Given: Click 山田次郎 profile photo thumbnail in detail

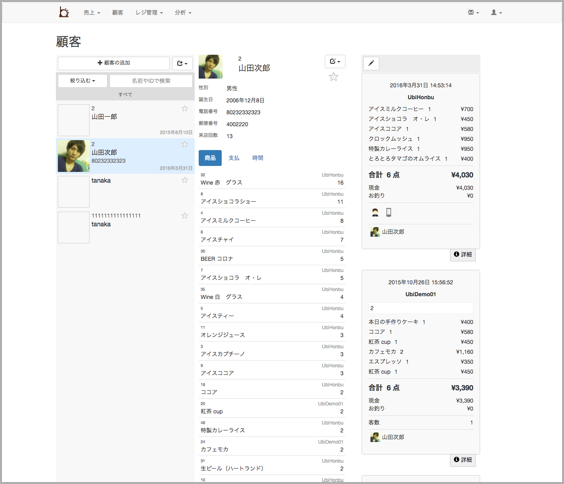Looking at the screenshot, I should click(x=210, y=67).
